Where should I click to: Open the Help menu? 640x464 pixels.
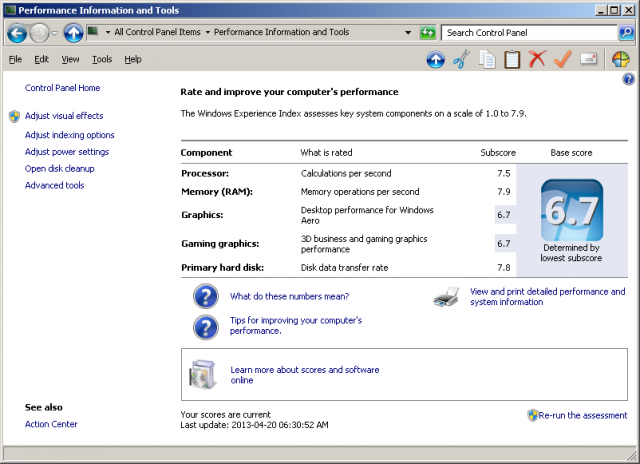pos(133,60)
